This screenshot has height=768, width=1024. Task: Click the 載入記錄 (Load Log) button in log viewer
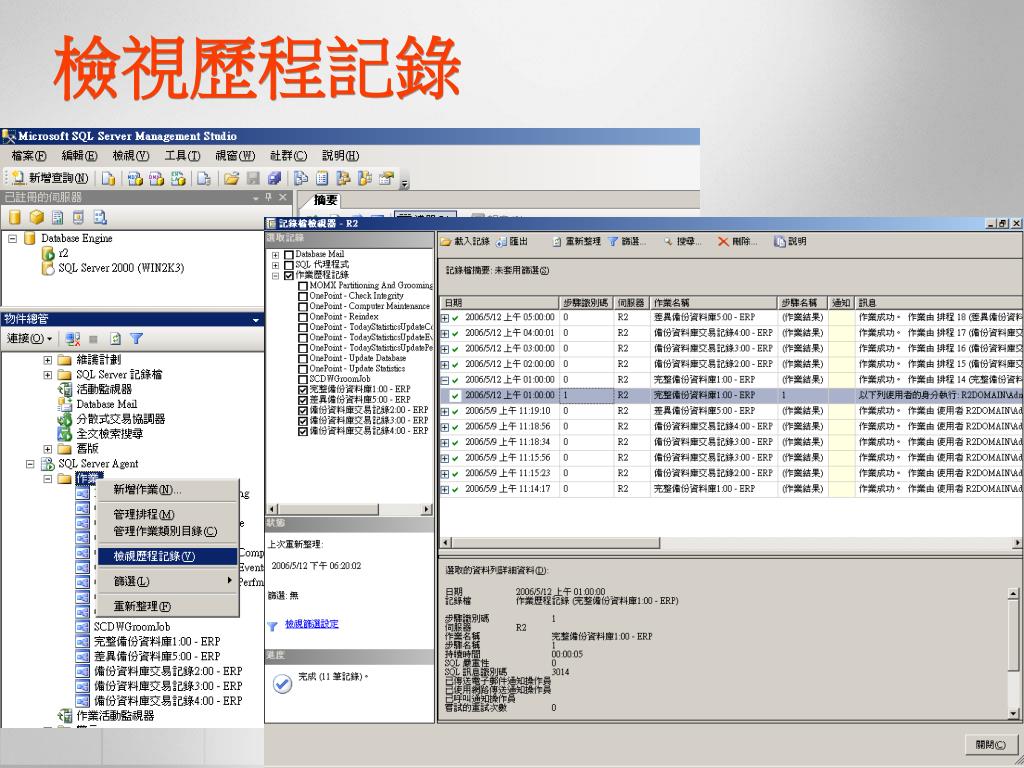pos(465,241)
